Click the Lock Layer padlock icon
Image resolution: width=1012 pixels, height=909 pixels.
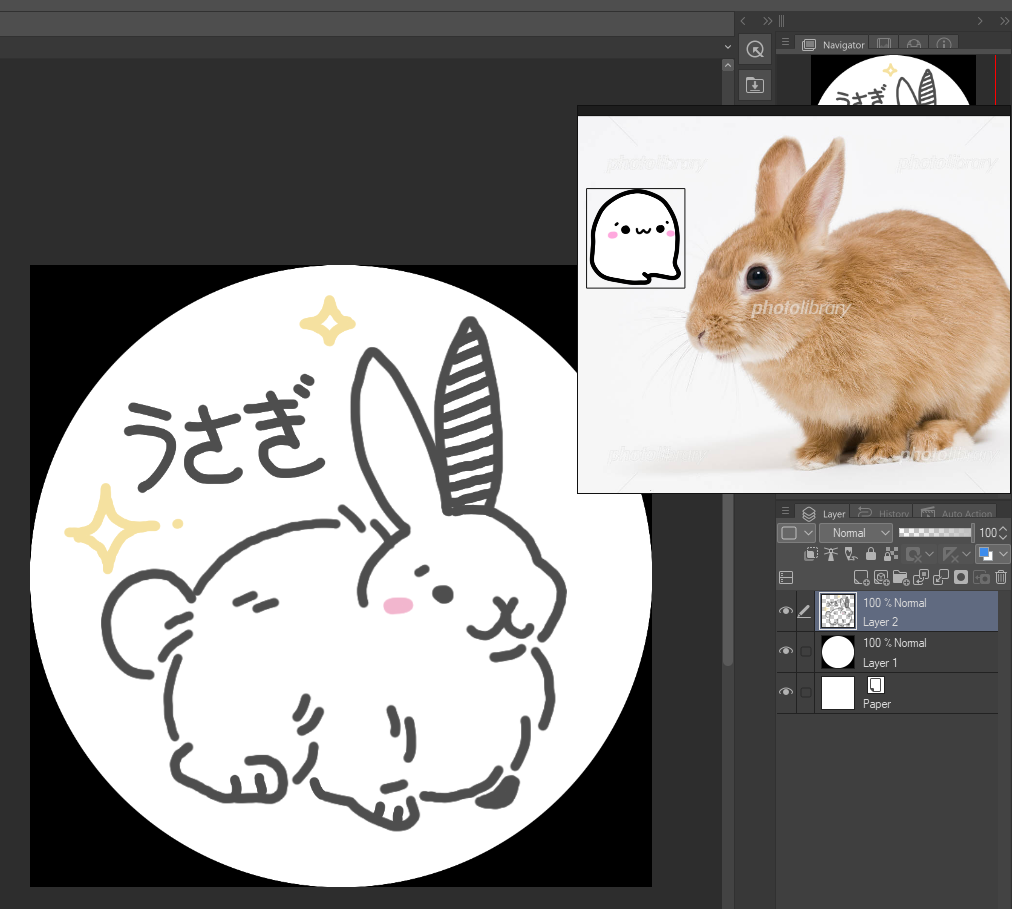click(x=870, y=554)
